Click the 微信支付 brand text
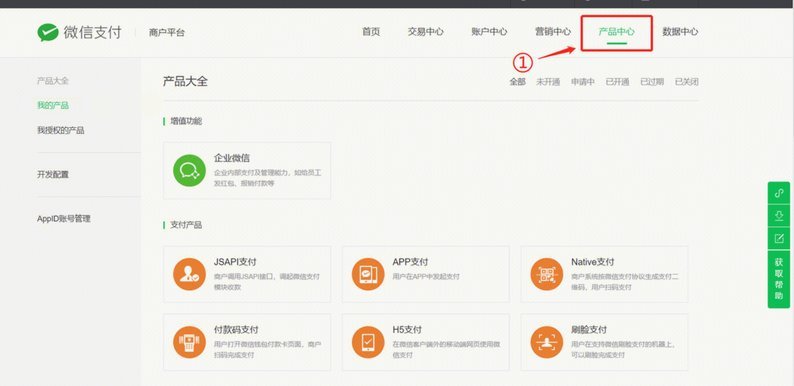 pyautogui.click(x=93, y=32)
